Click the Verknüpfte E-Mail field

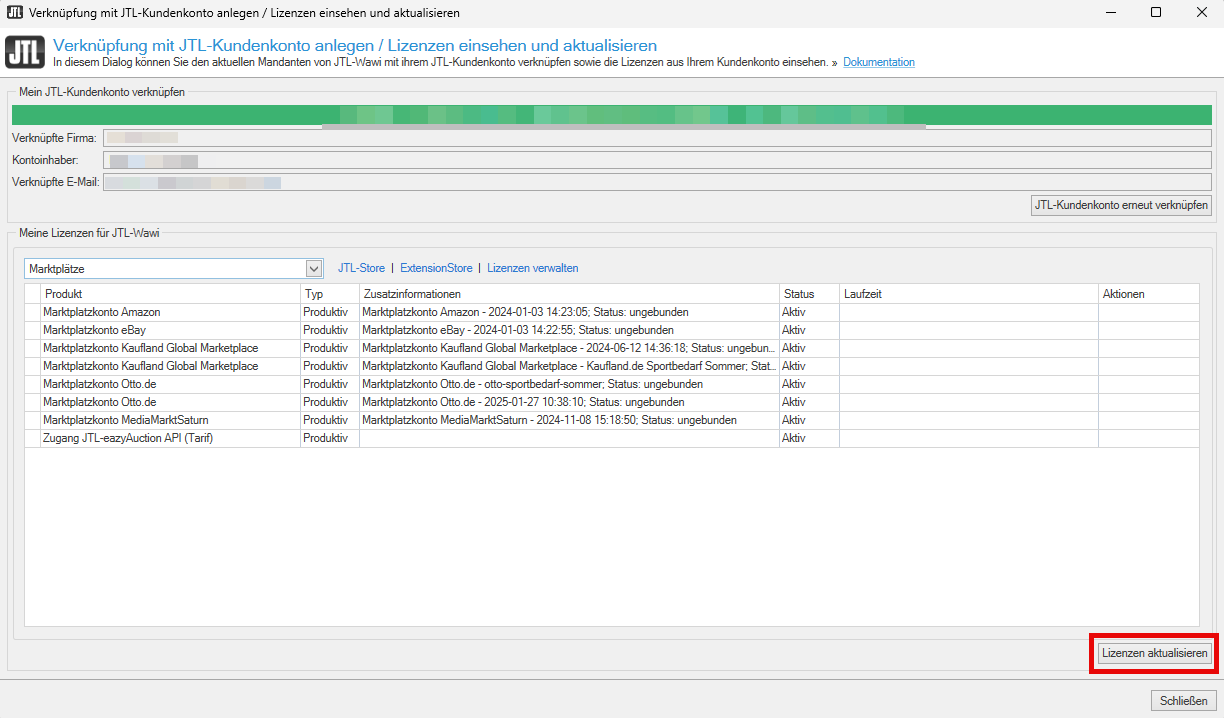coord(657,182)
